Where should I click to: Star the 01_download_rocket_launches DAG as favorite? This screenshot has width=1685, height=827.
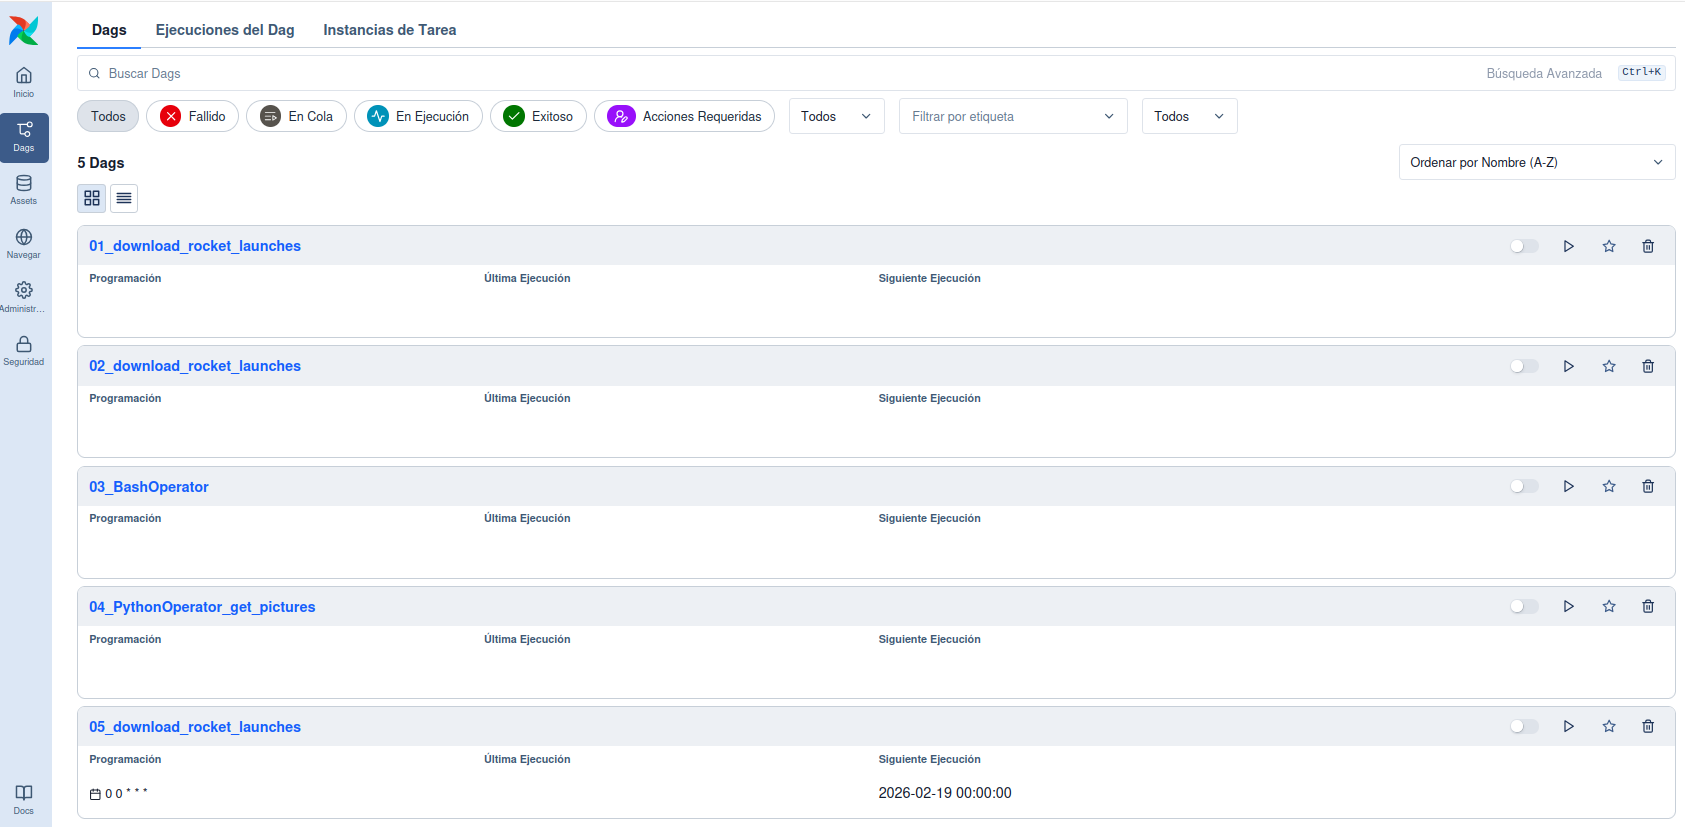1608,246
